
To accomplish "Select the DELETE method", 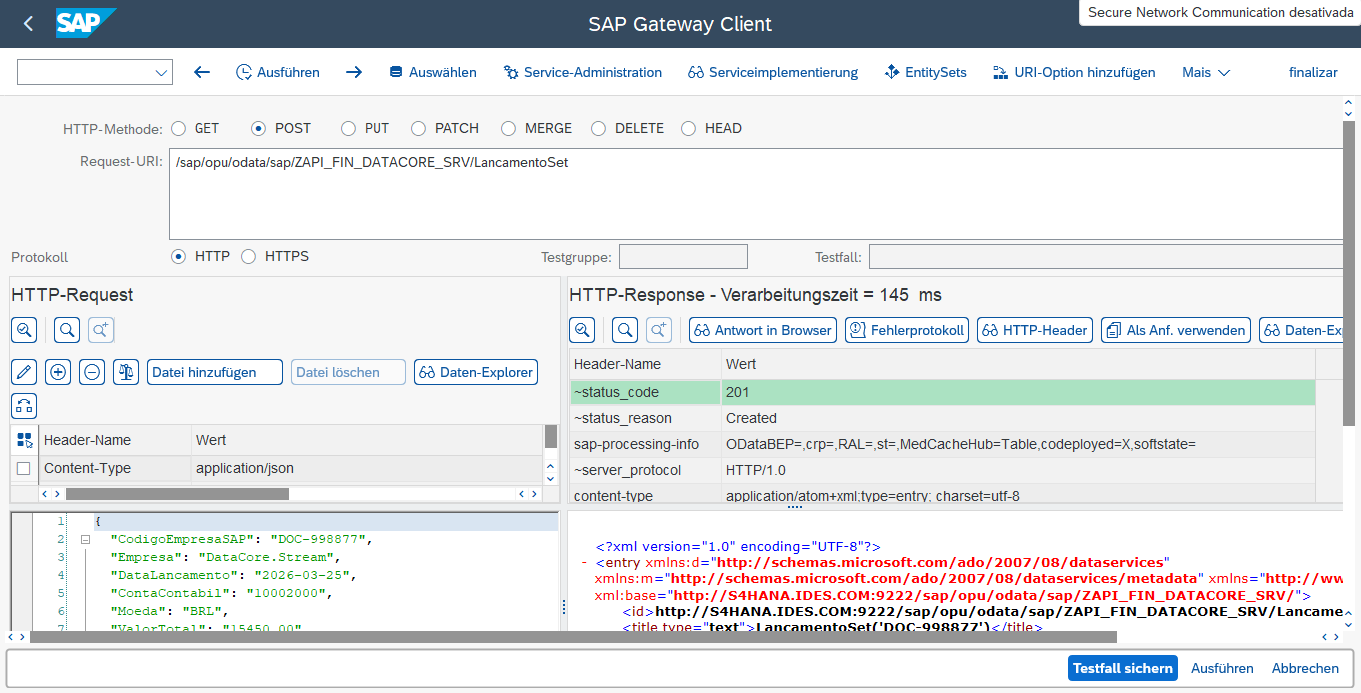I will pyautogui.click(x=599, y=128).
